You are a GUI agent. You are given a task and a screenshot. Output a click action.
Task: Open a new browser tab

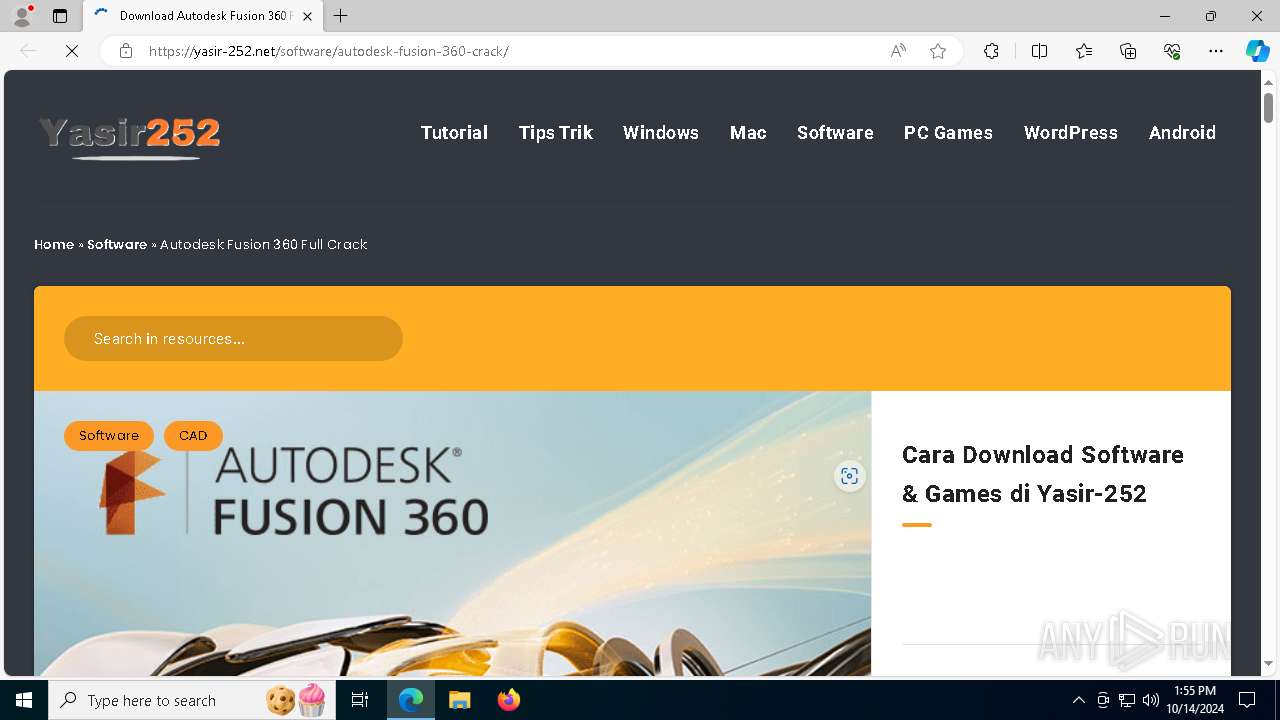[x=341, y=16]
